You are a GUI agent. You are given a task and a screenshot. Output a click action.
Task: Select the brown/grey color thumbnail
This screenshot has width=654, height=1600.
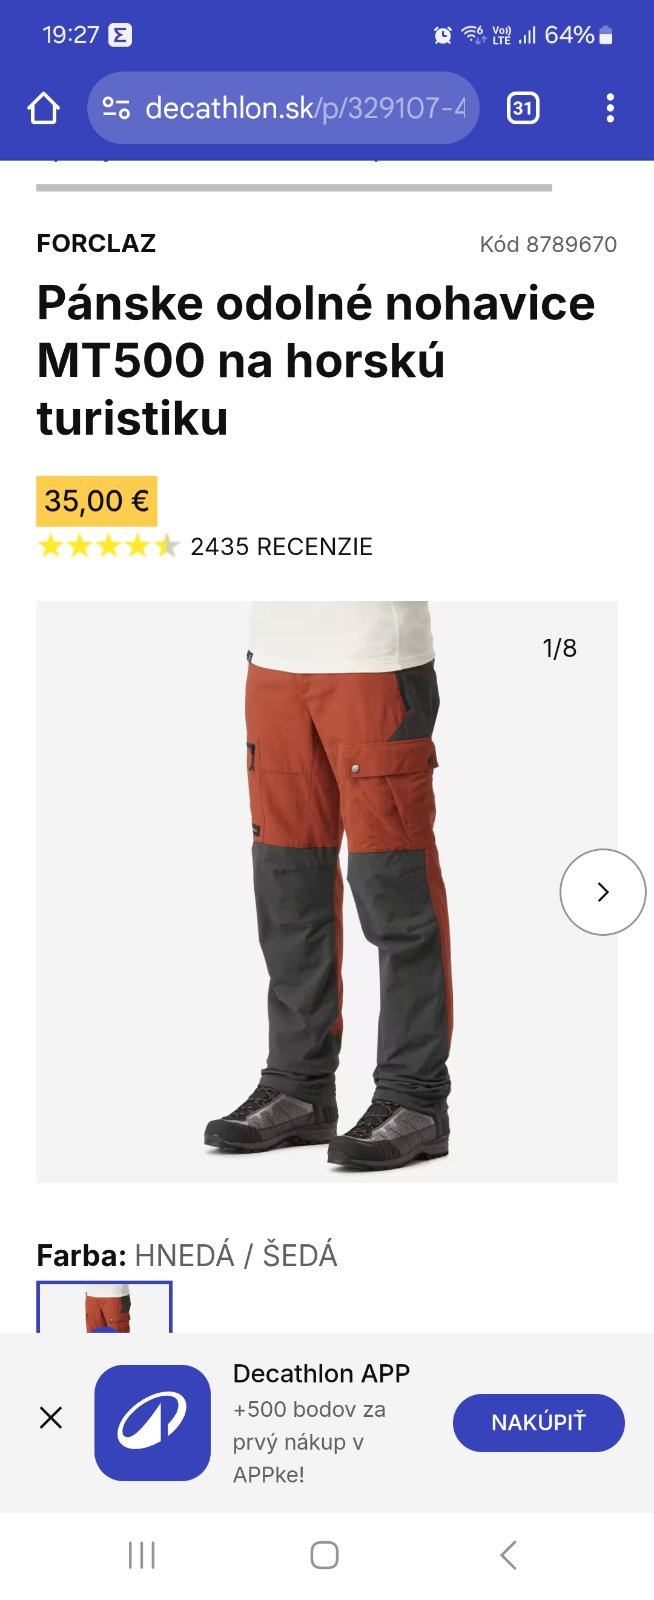tap(104, 1307)
